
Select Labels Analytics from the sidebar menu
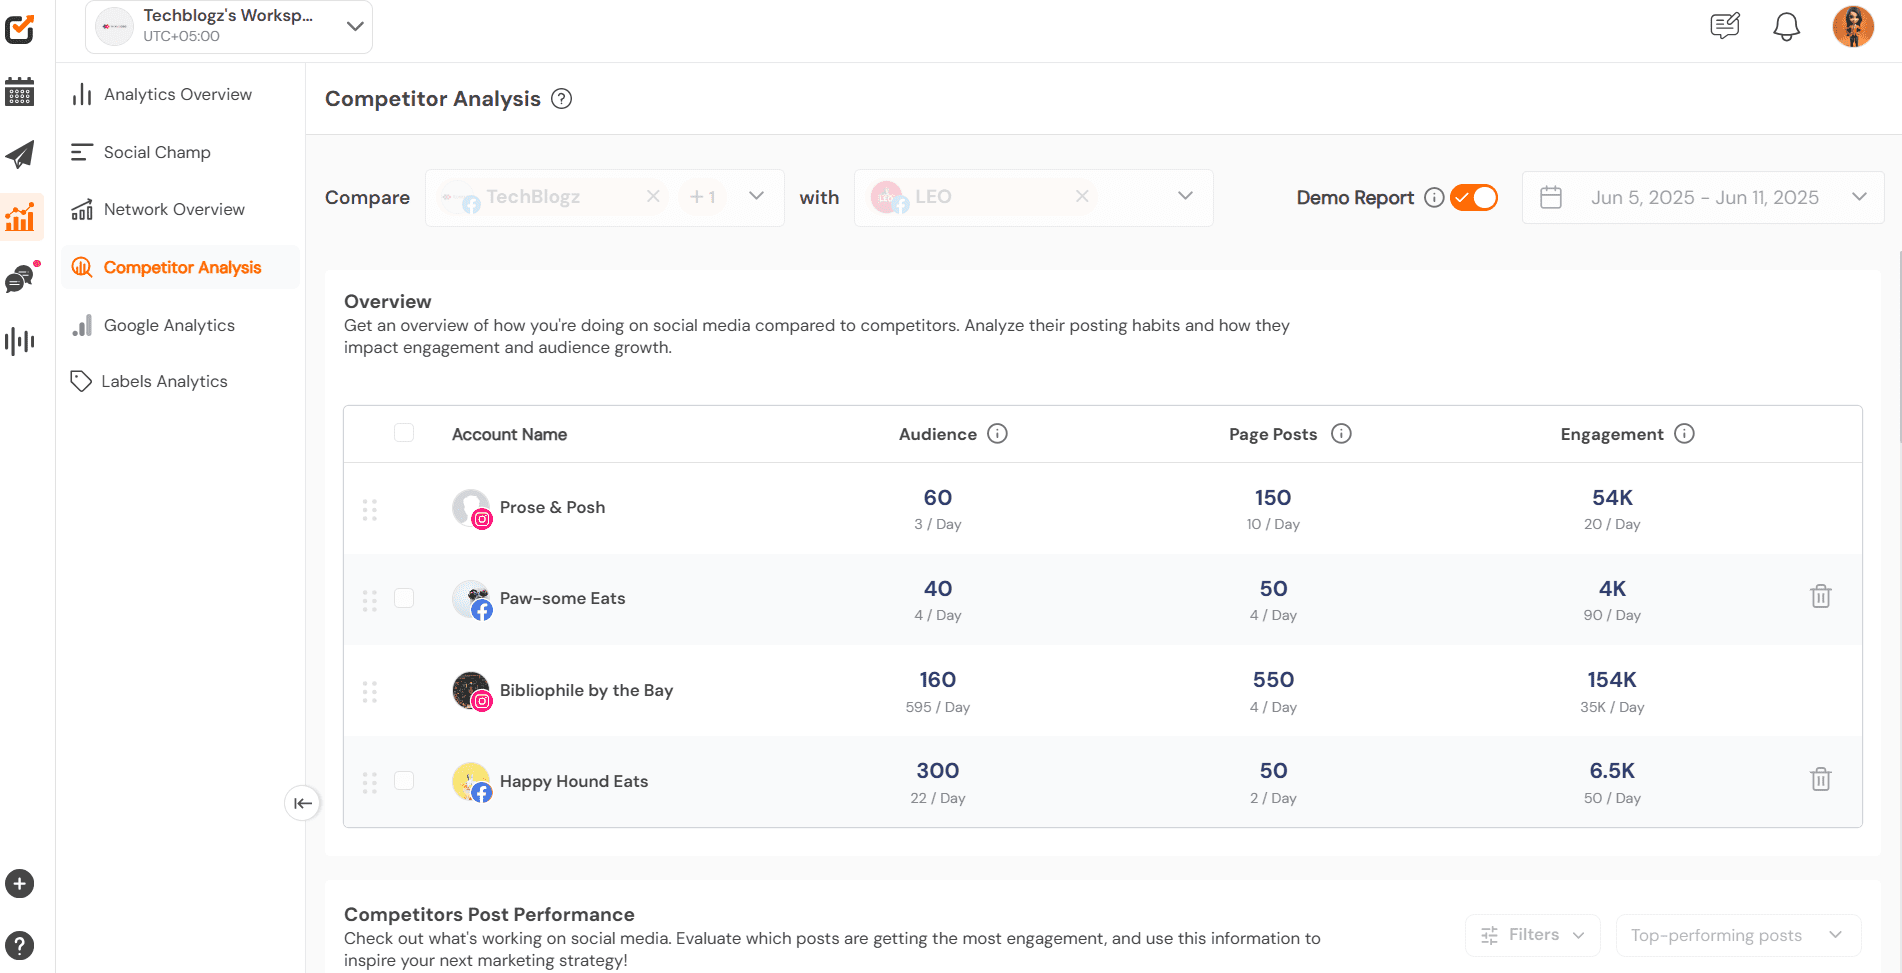tap(164, 381)
